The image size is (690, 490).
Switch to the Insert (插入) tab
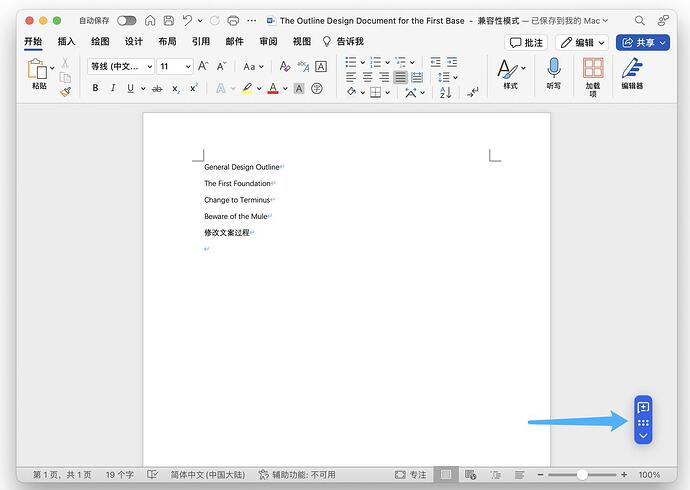(66, 42)
